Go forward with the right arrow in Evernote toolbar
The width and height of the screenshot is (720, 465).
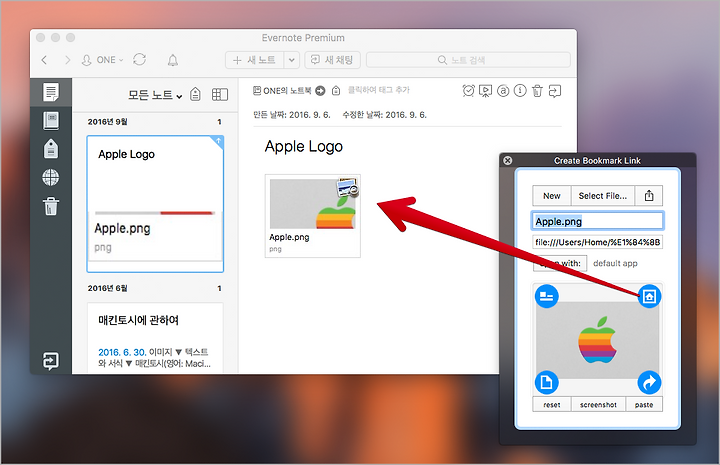click(67, 60)
